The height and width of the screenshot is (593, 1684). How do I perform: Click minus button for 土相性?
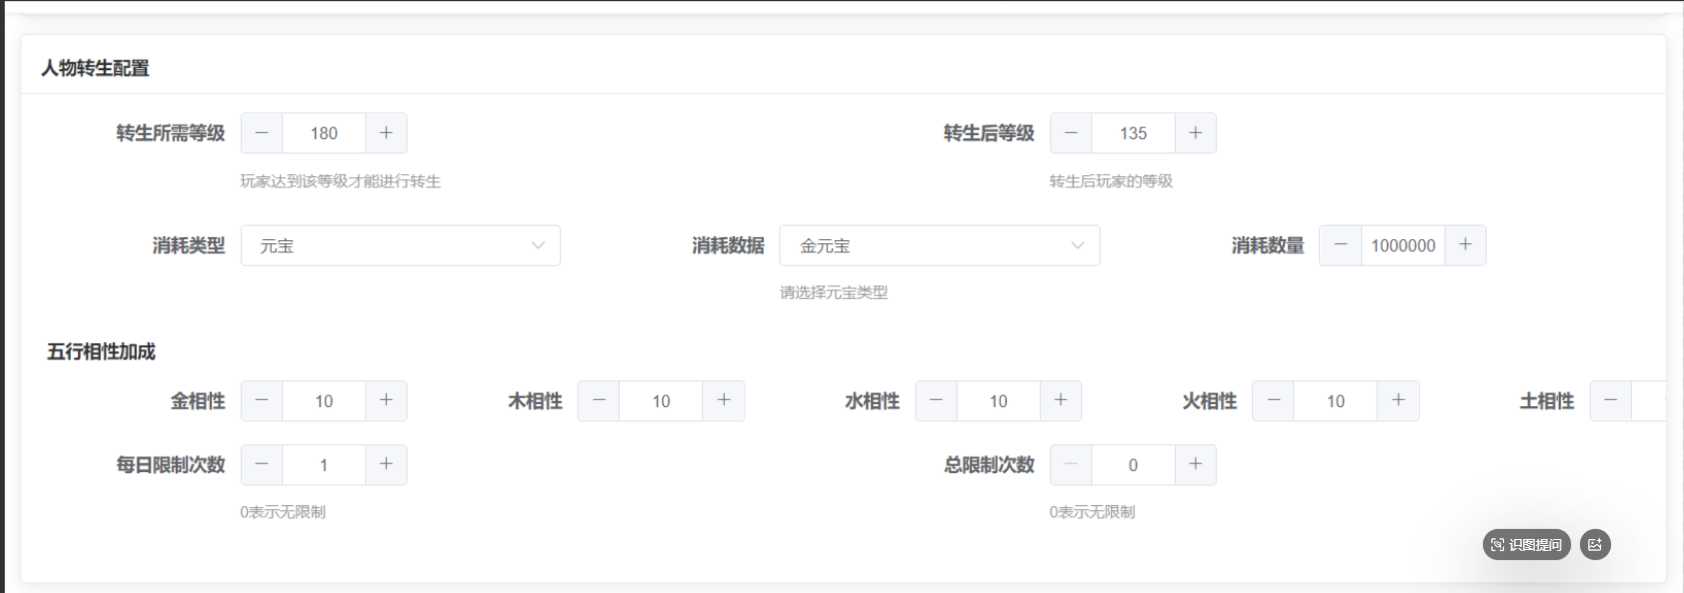point(1610,401)
